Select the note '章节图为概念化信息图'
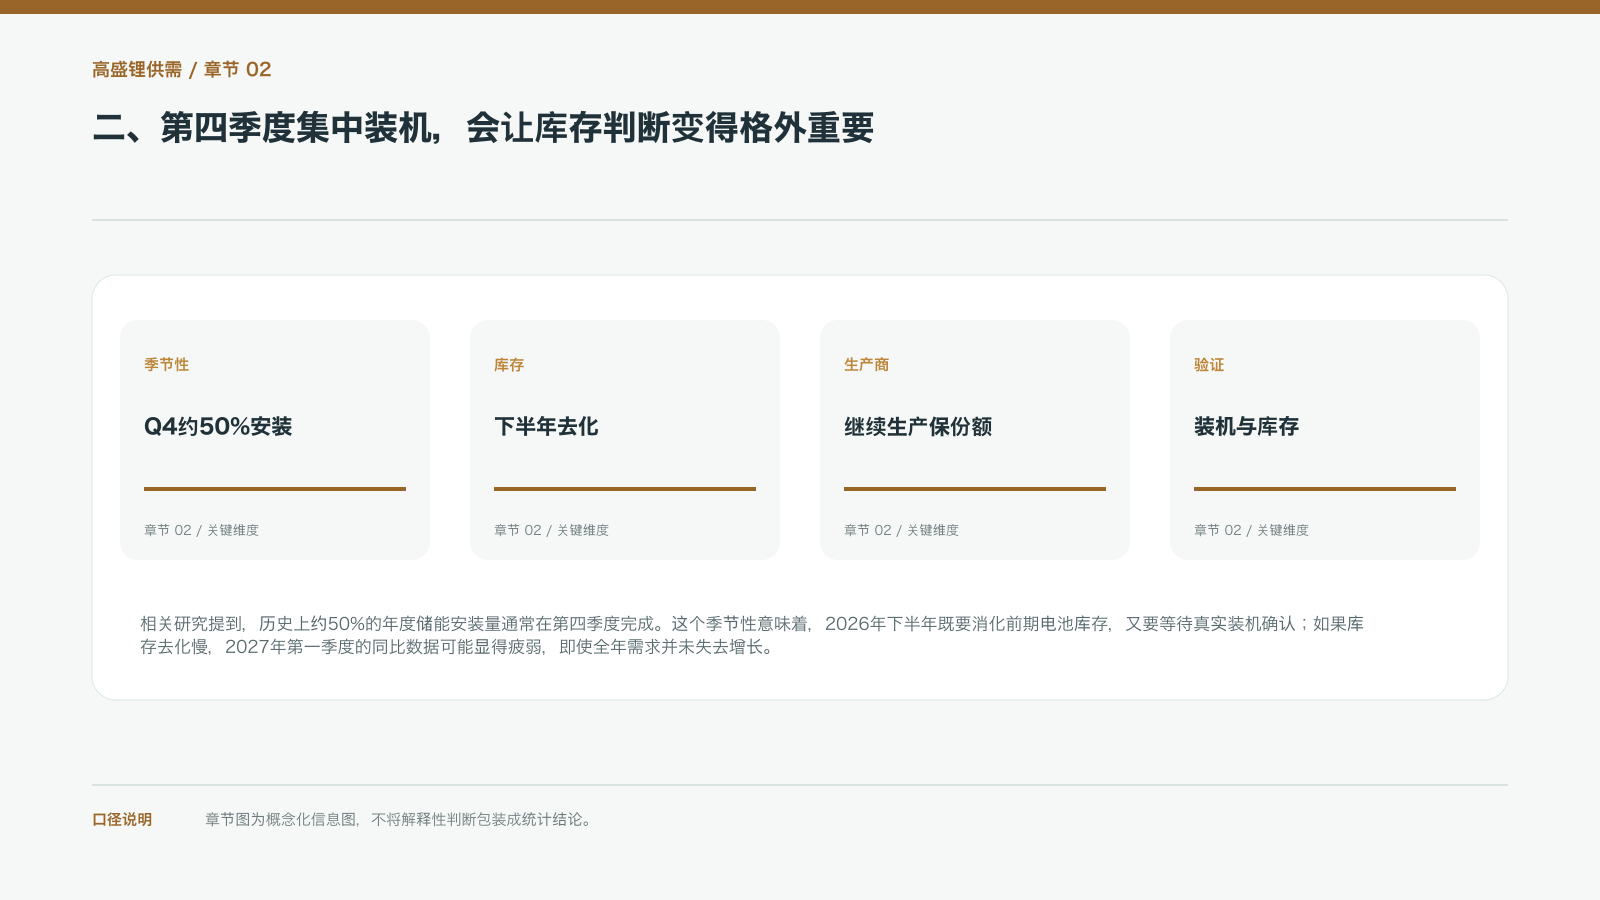1600x900 pixels. (400, 820)
